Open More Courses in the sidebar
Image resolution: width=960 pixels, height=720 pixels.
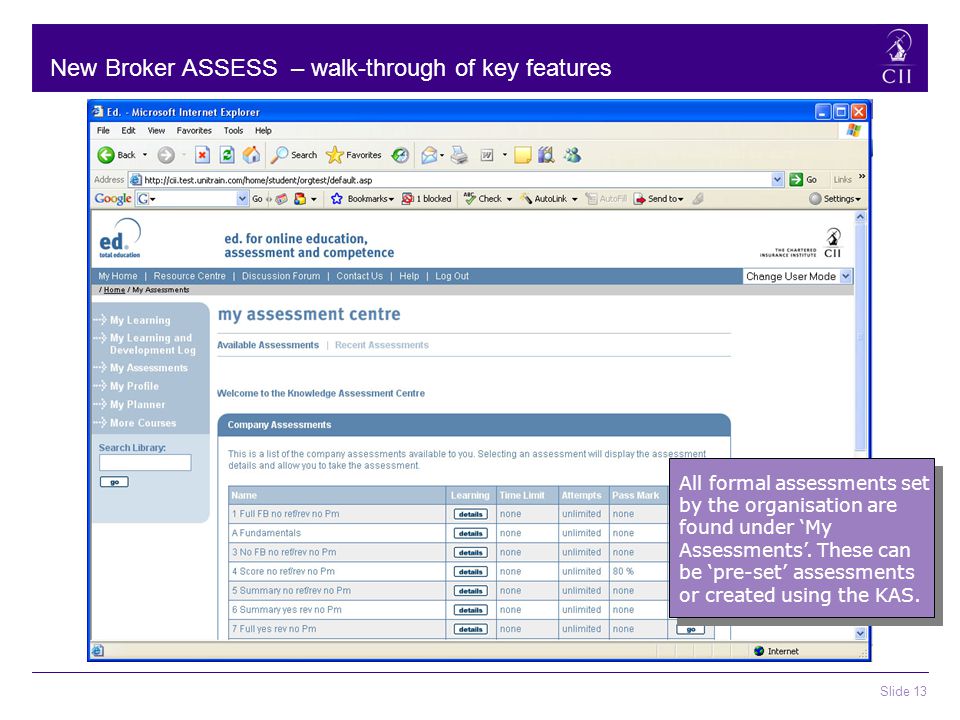pos(143,423)
